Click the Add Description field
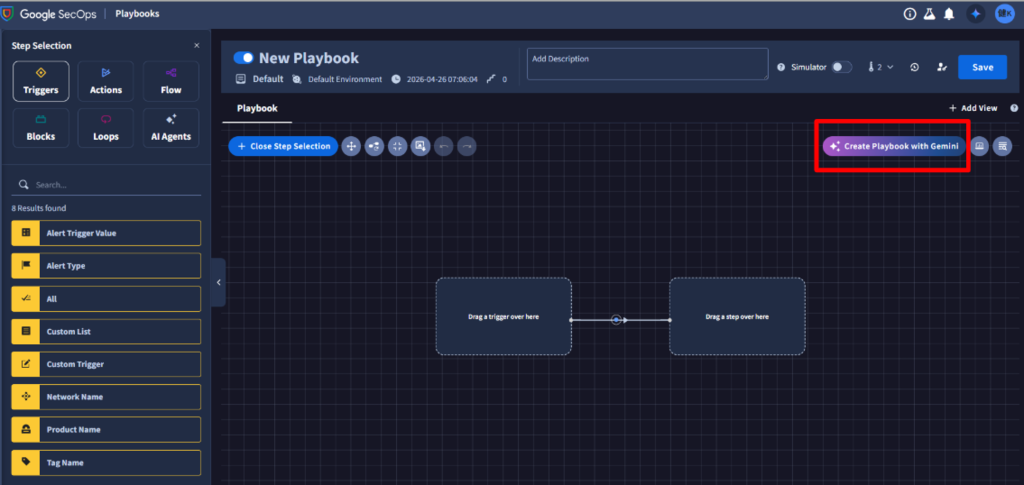The height and width of the screenshot is (485, 1024). point(647,64)
